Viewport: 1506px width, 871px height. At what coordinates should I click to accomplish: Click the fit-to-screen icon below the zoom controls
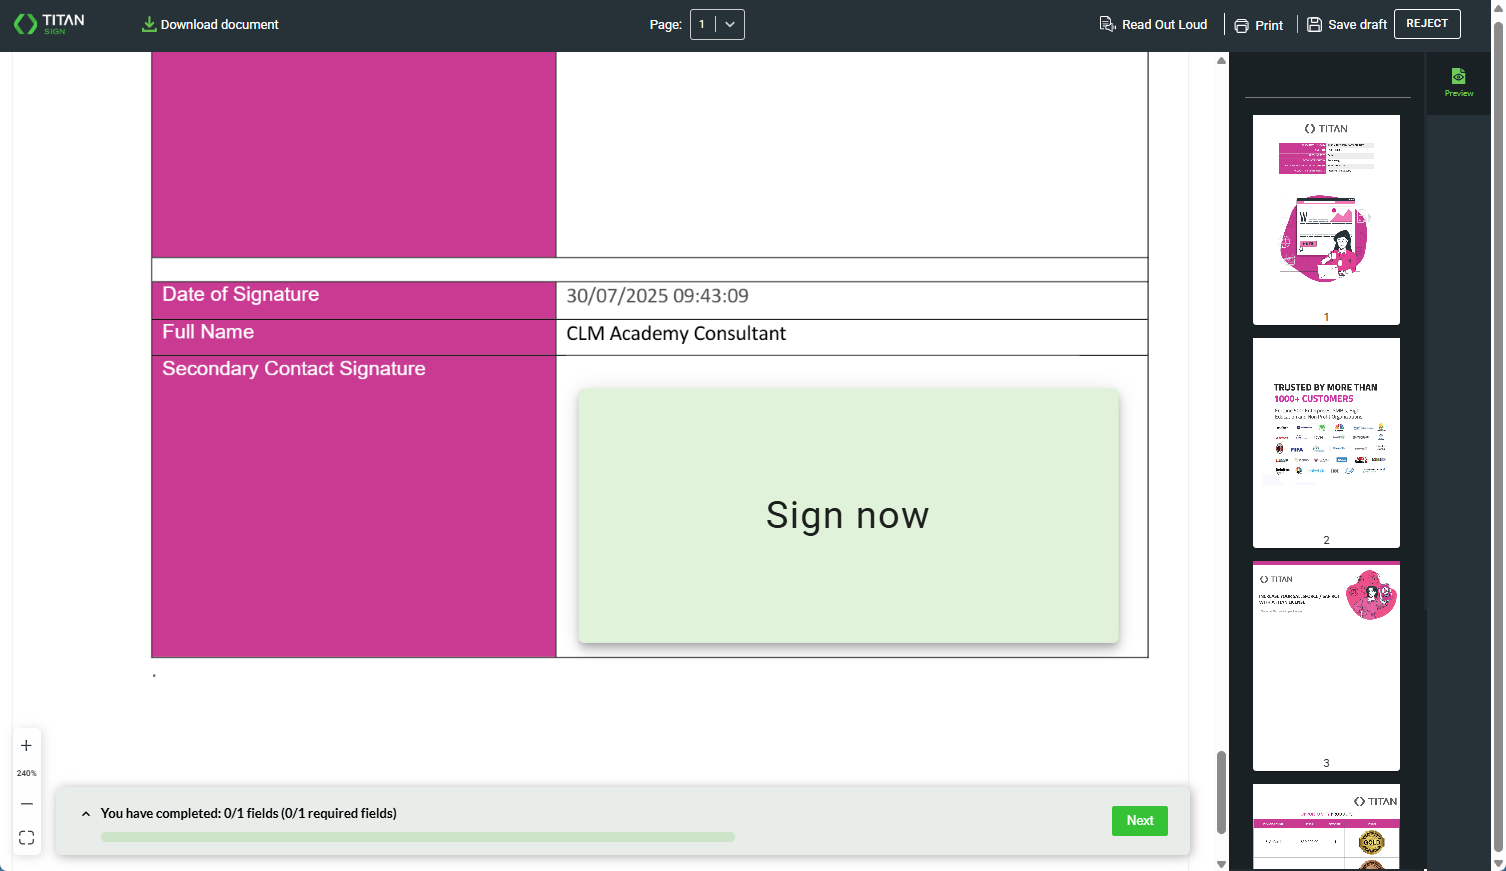point(26,837)
